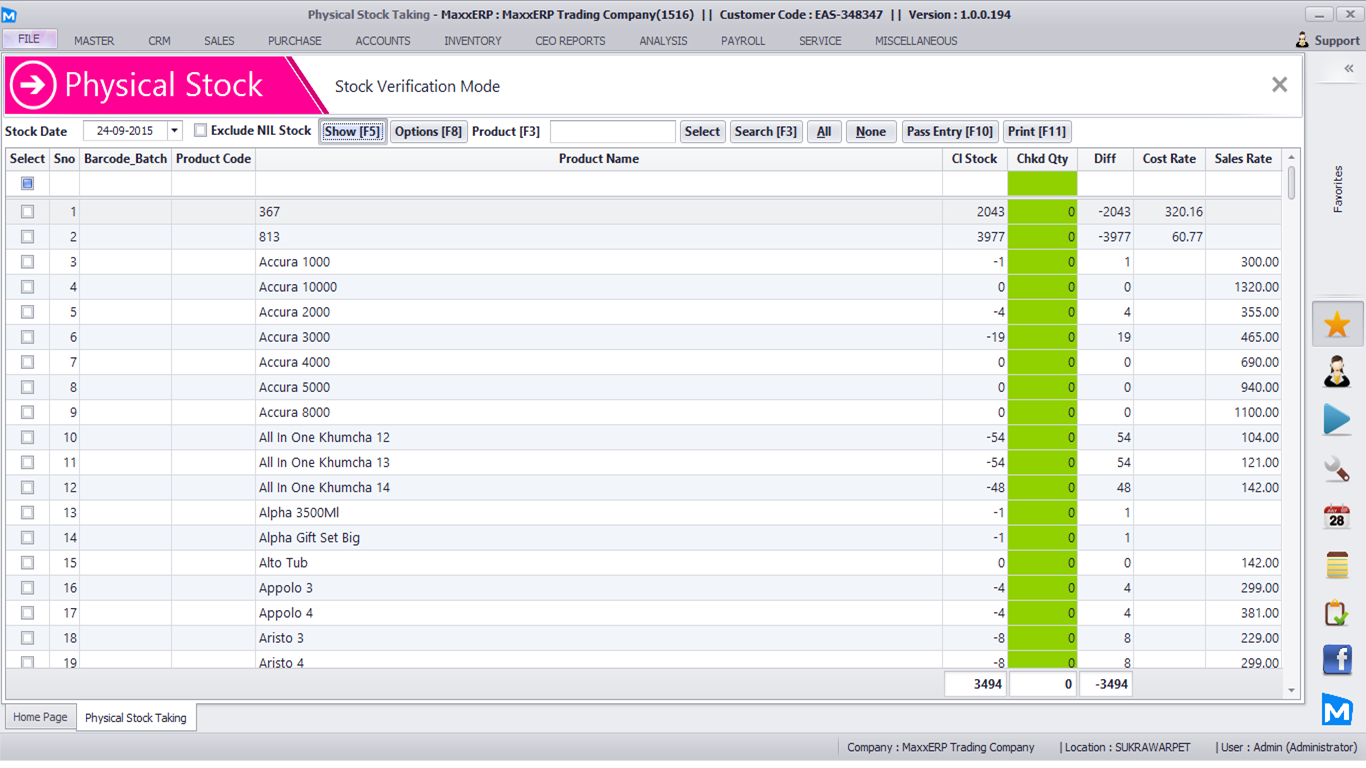This screenshot has height=768, width=1366.
Task: Open the wrench tools icon
Action: click(1337, 468)
